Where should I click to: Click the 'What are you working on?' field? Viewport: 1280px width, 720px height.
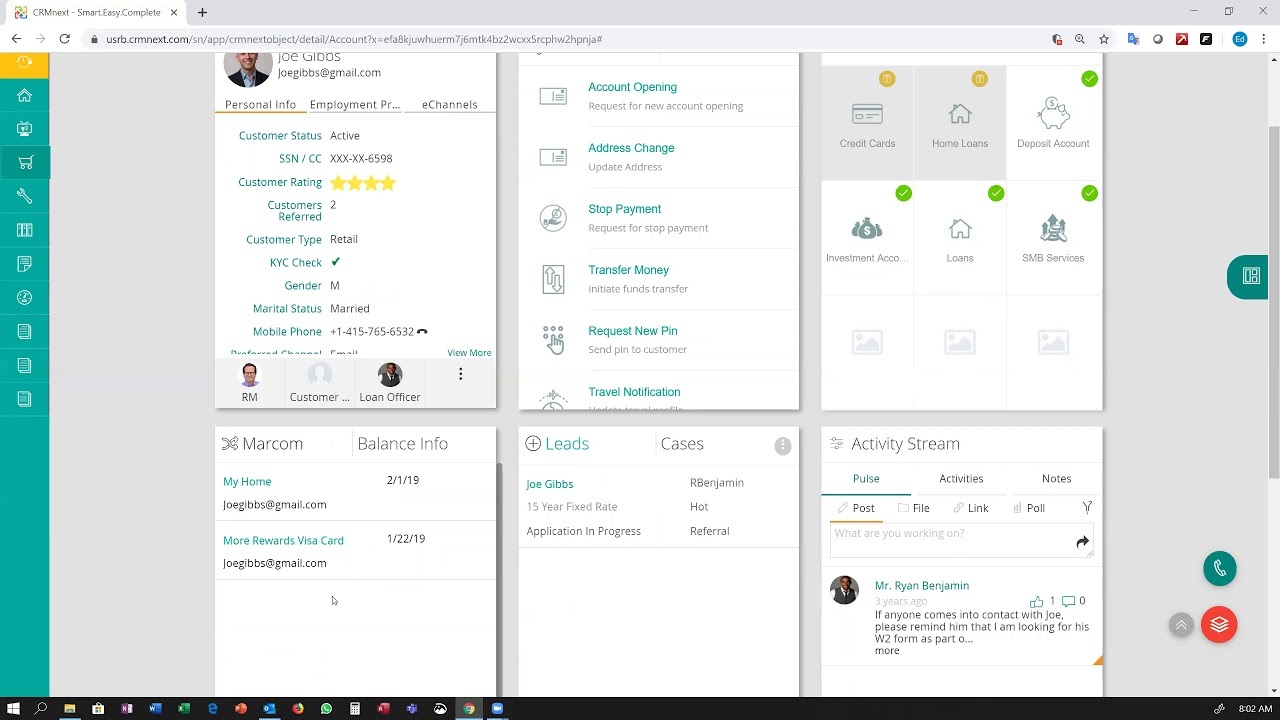(x=950, y=534)
